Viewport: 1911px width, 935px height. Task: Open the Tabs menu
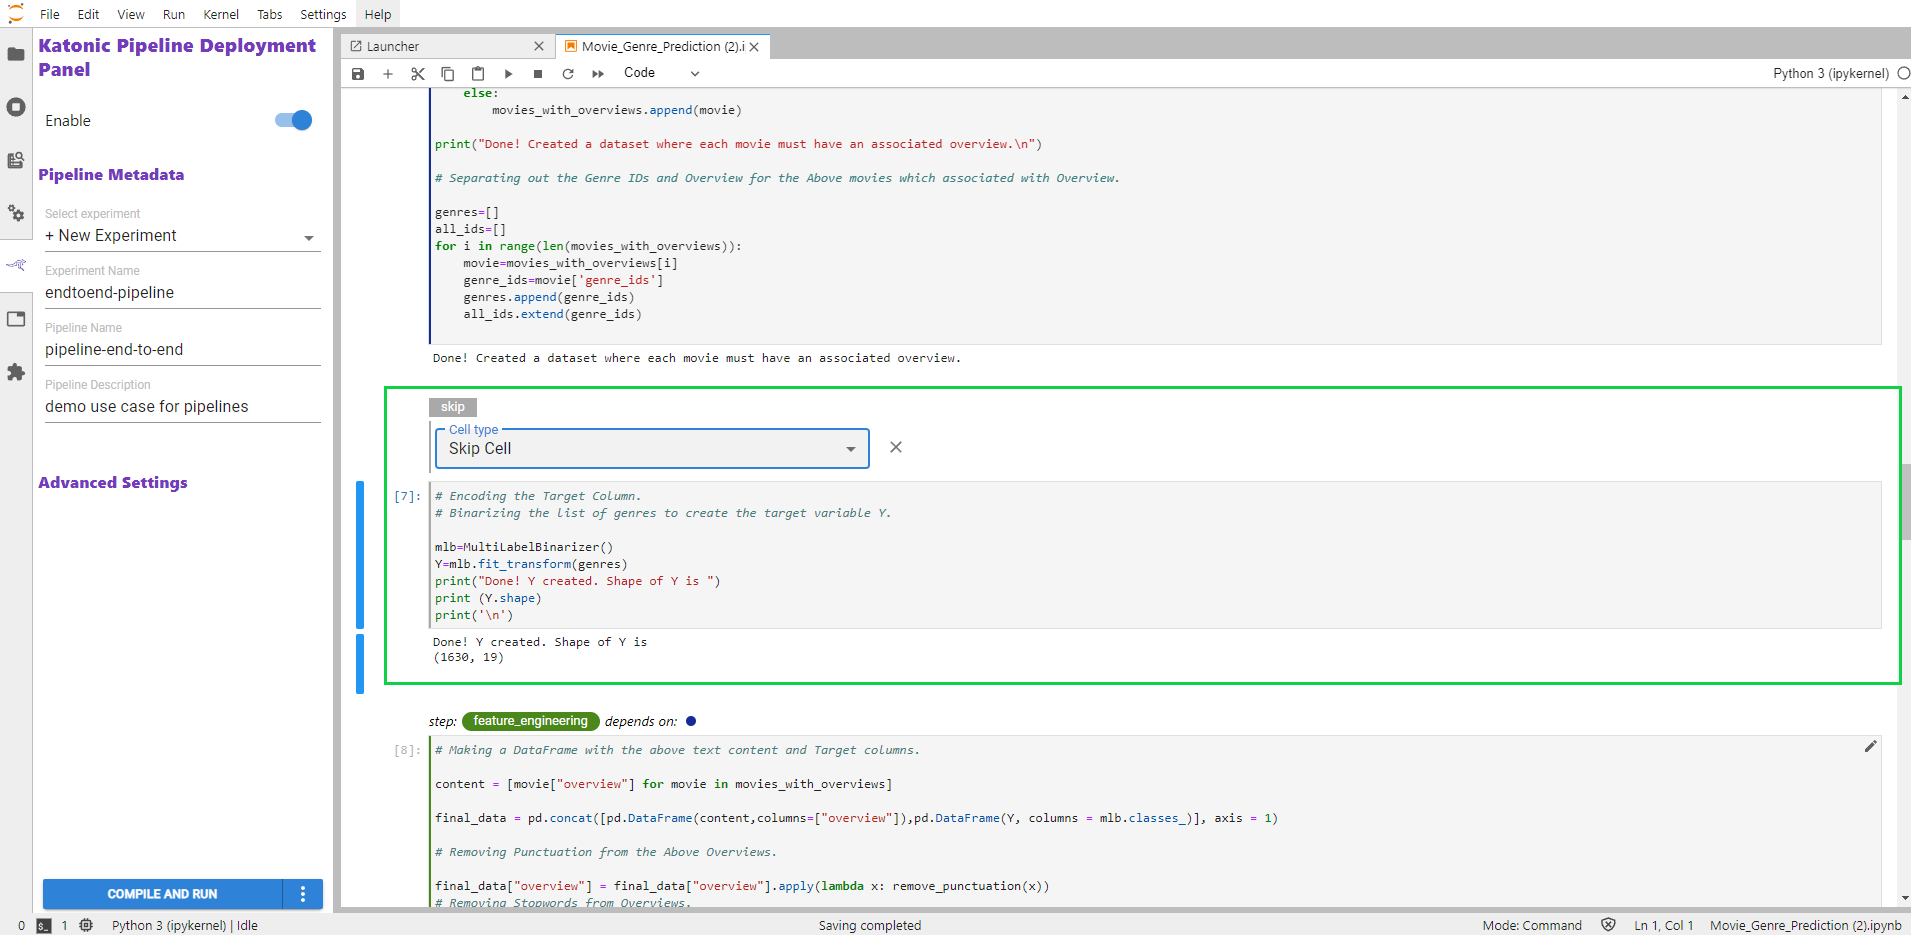[270, 14]
